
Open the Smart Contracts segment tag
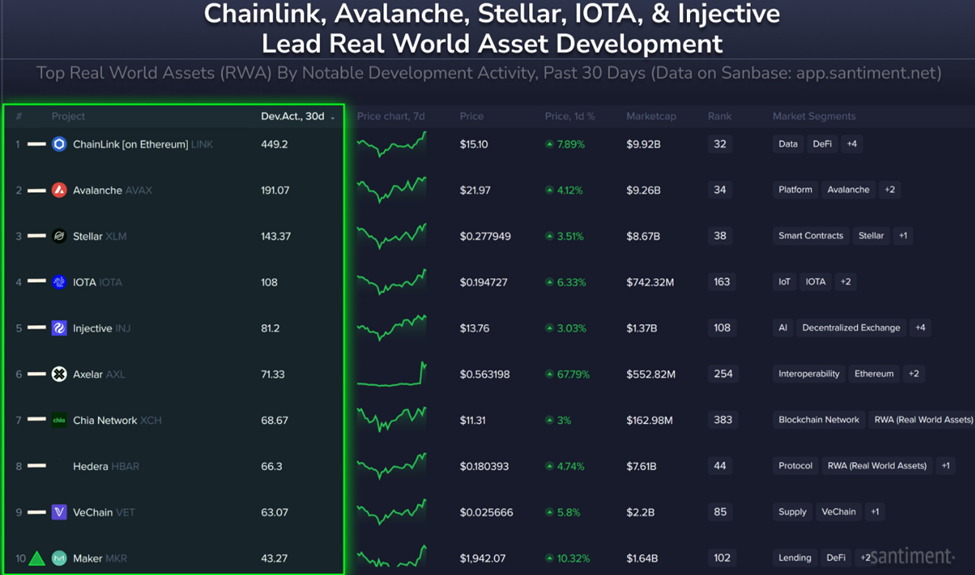(811, 236)
